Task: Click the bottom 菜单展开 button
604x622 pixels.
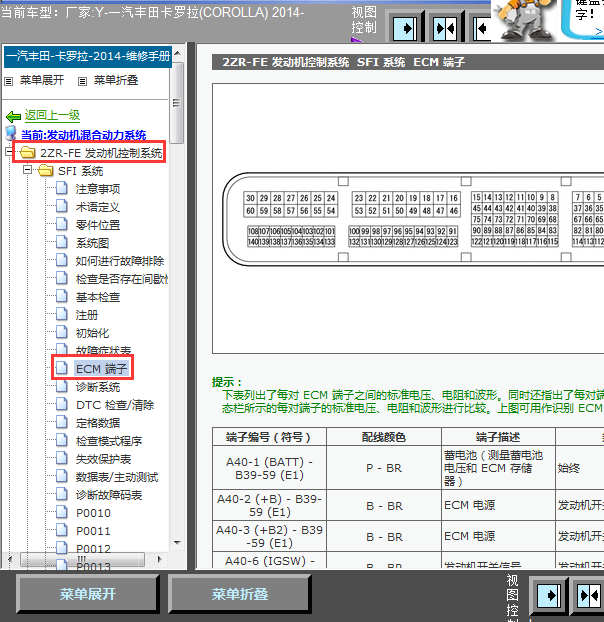Action: (88, 594)
